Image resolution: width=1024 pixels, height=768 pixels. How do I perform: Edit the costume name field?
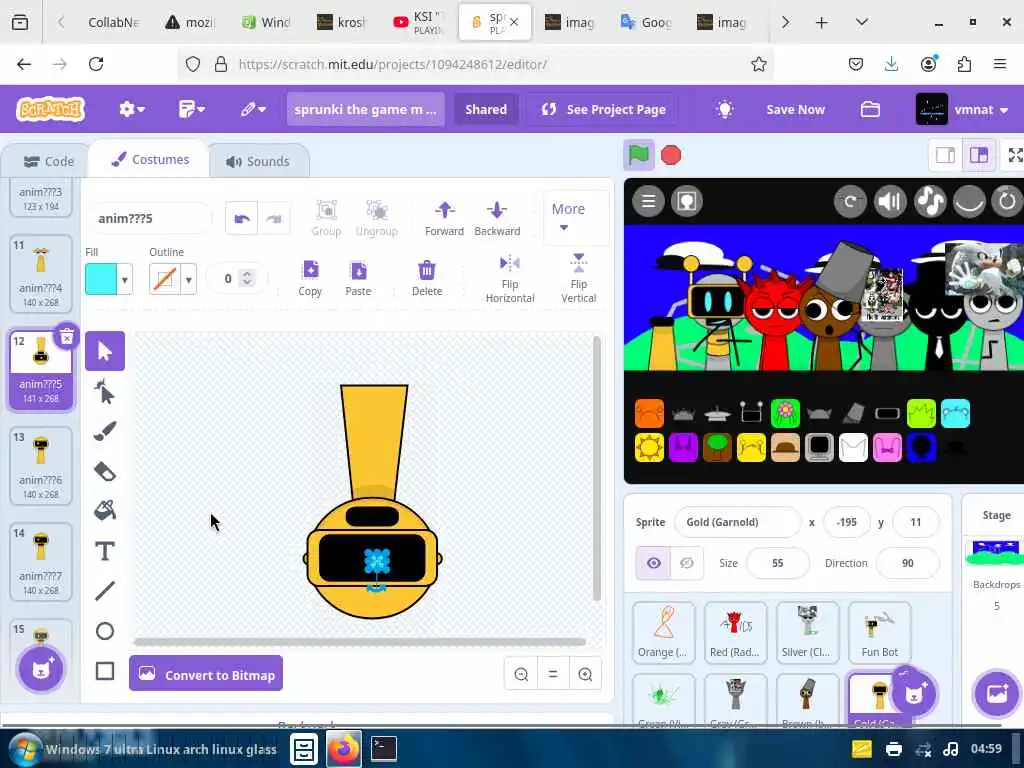click(149, 218)
